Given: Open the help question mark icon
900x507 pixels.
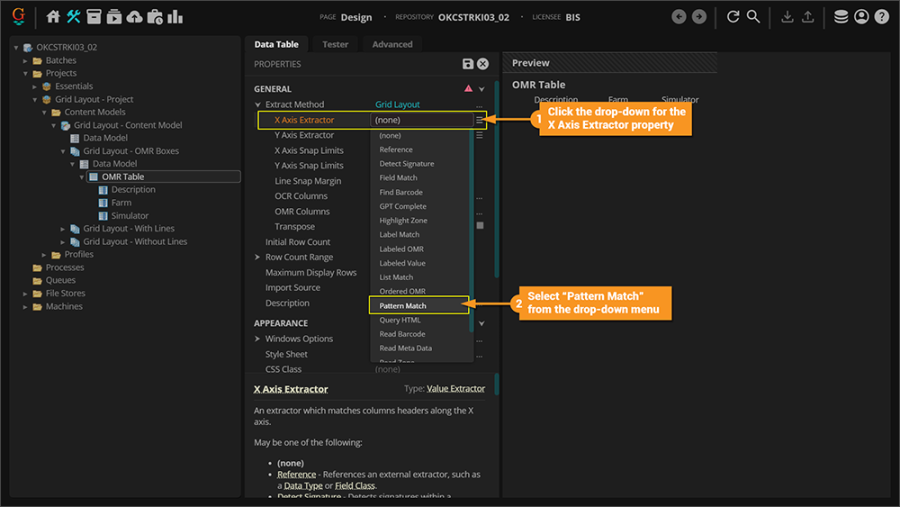Looking at the screenshot, I should pos(882,17).
